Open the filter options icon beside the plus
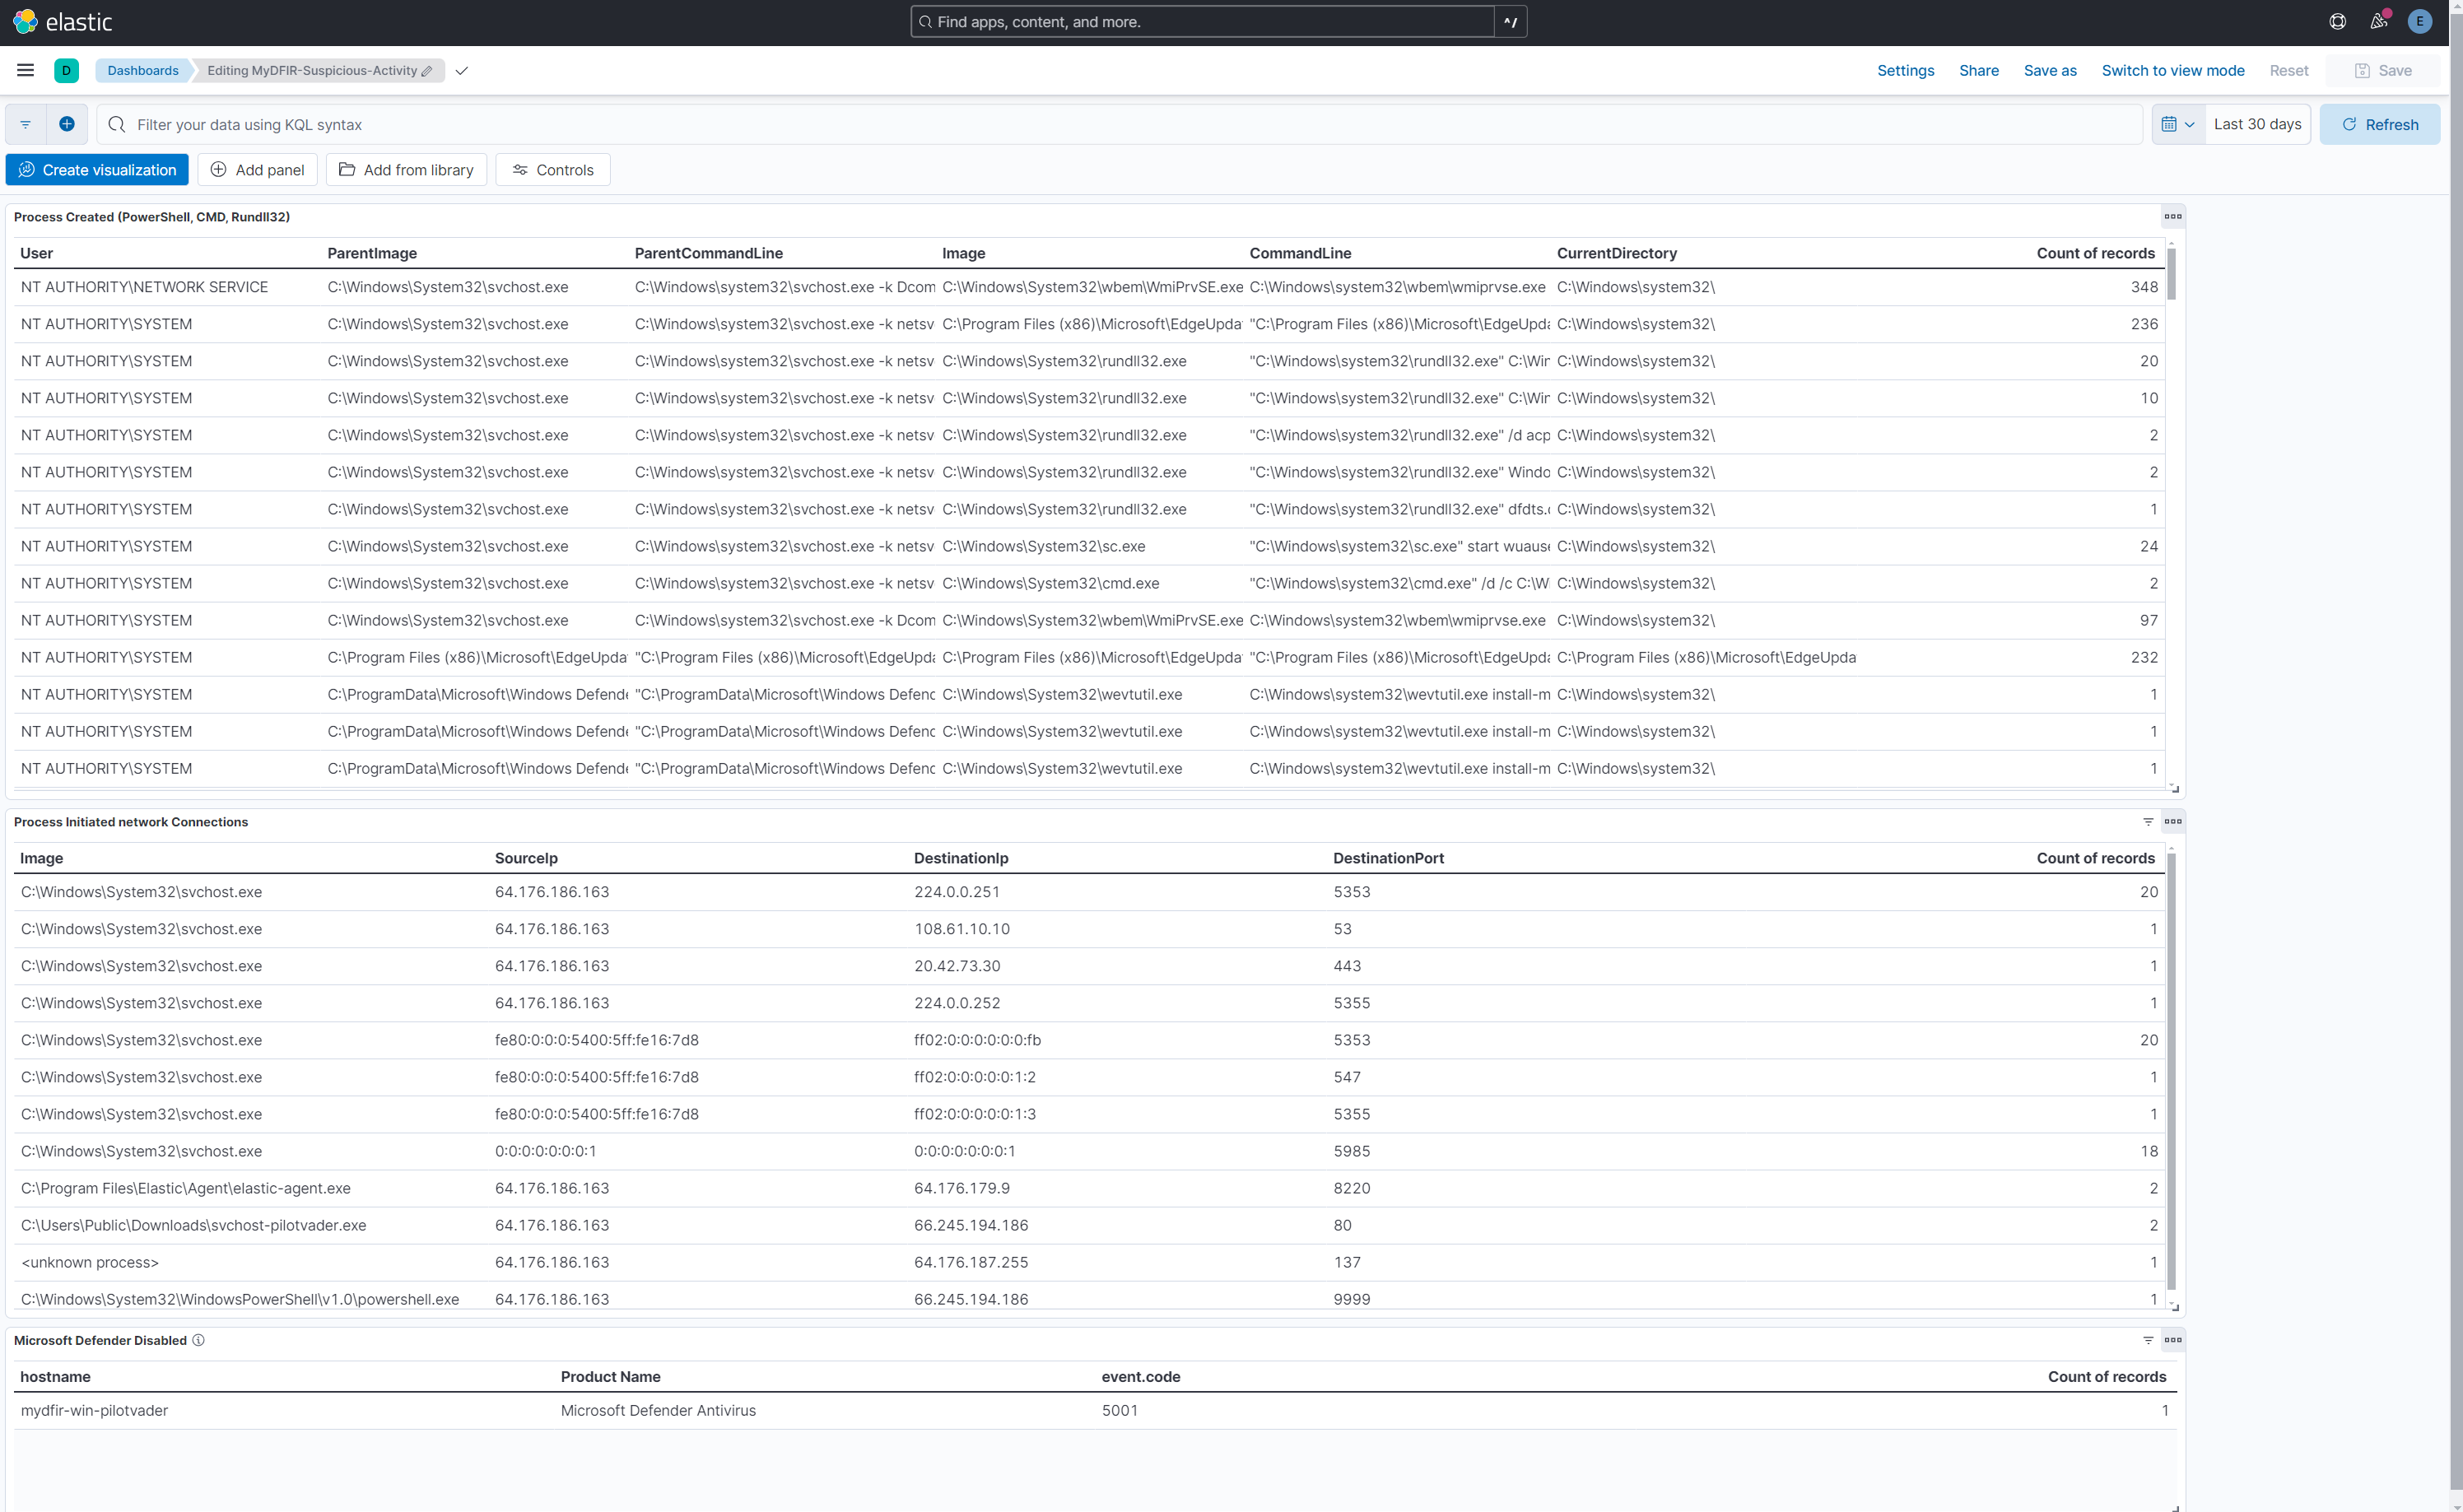Image resolution: width=2463 pixels, height=1512 pixels. pos(24,124)
